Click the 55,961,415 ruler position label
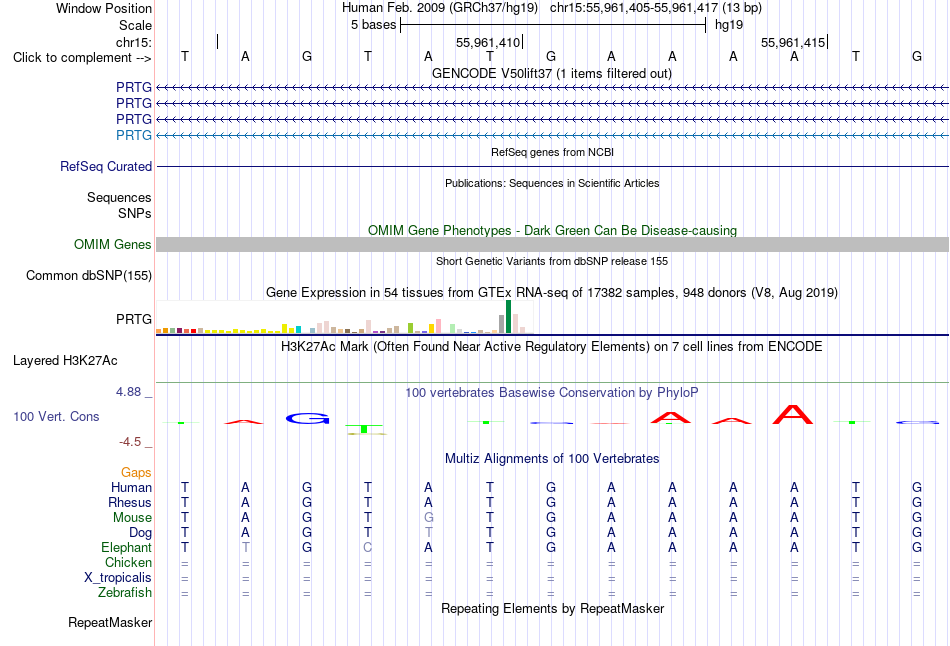The width and height of the screenshot is (950, 646). point(792,42)
